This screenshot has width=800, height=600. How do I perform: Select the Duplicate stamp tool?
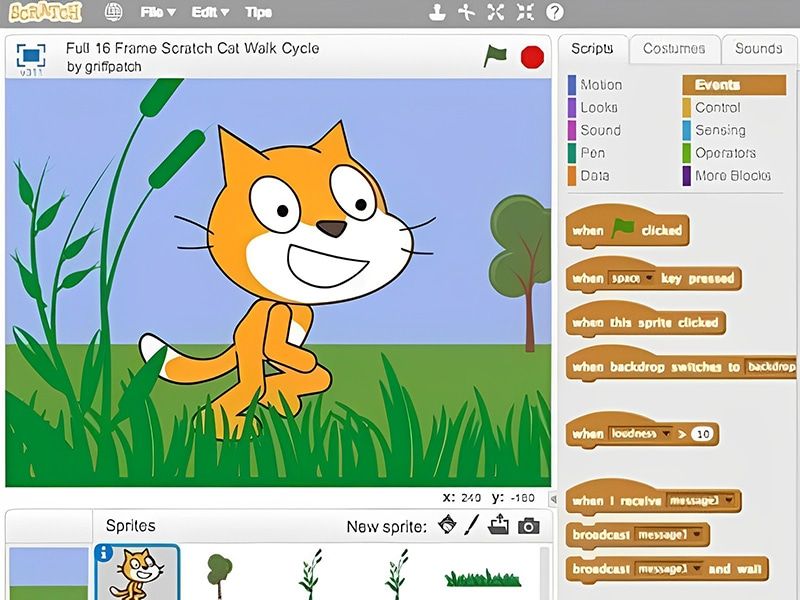click(437, 12)
